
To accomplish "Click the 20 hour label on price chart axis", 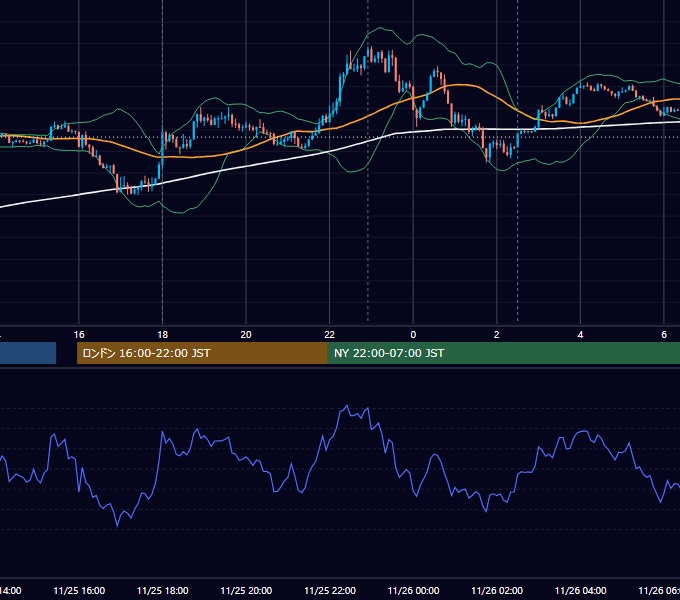I will [x=246, y=335].
